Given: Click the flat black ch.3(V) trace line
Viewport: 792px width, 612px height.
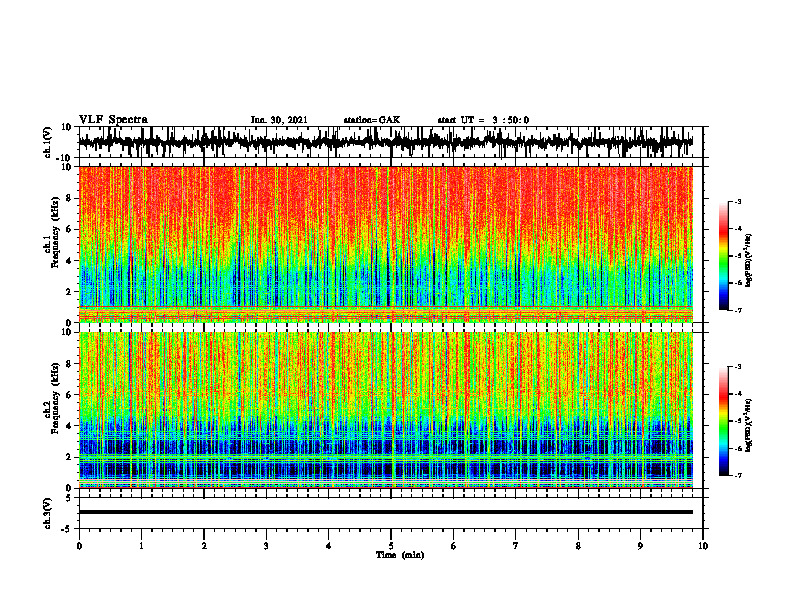Looking at the screenshot, I should [386, 512].
